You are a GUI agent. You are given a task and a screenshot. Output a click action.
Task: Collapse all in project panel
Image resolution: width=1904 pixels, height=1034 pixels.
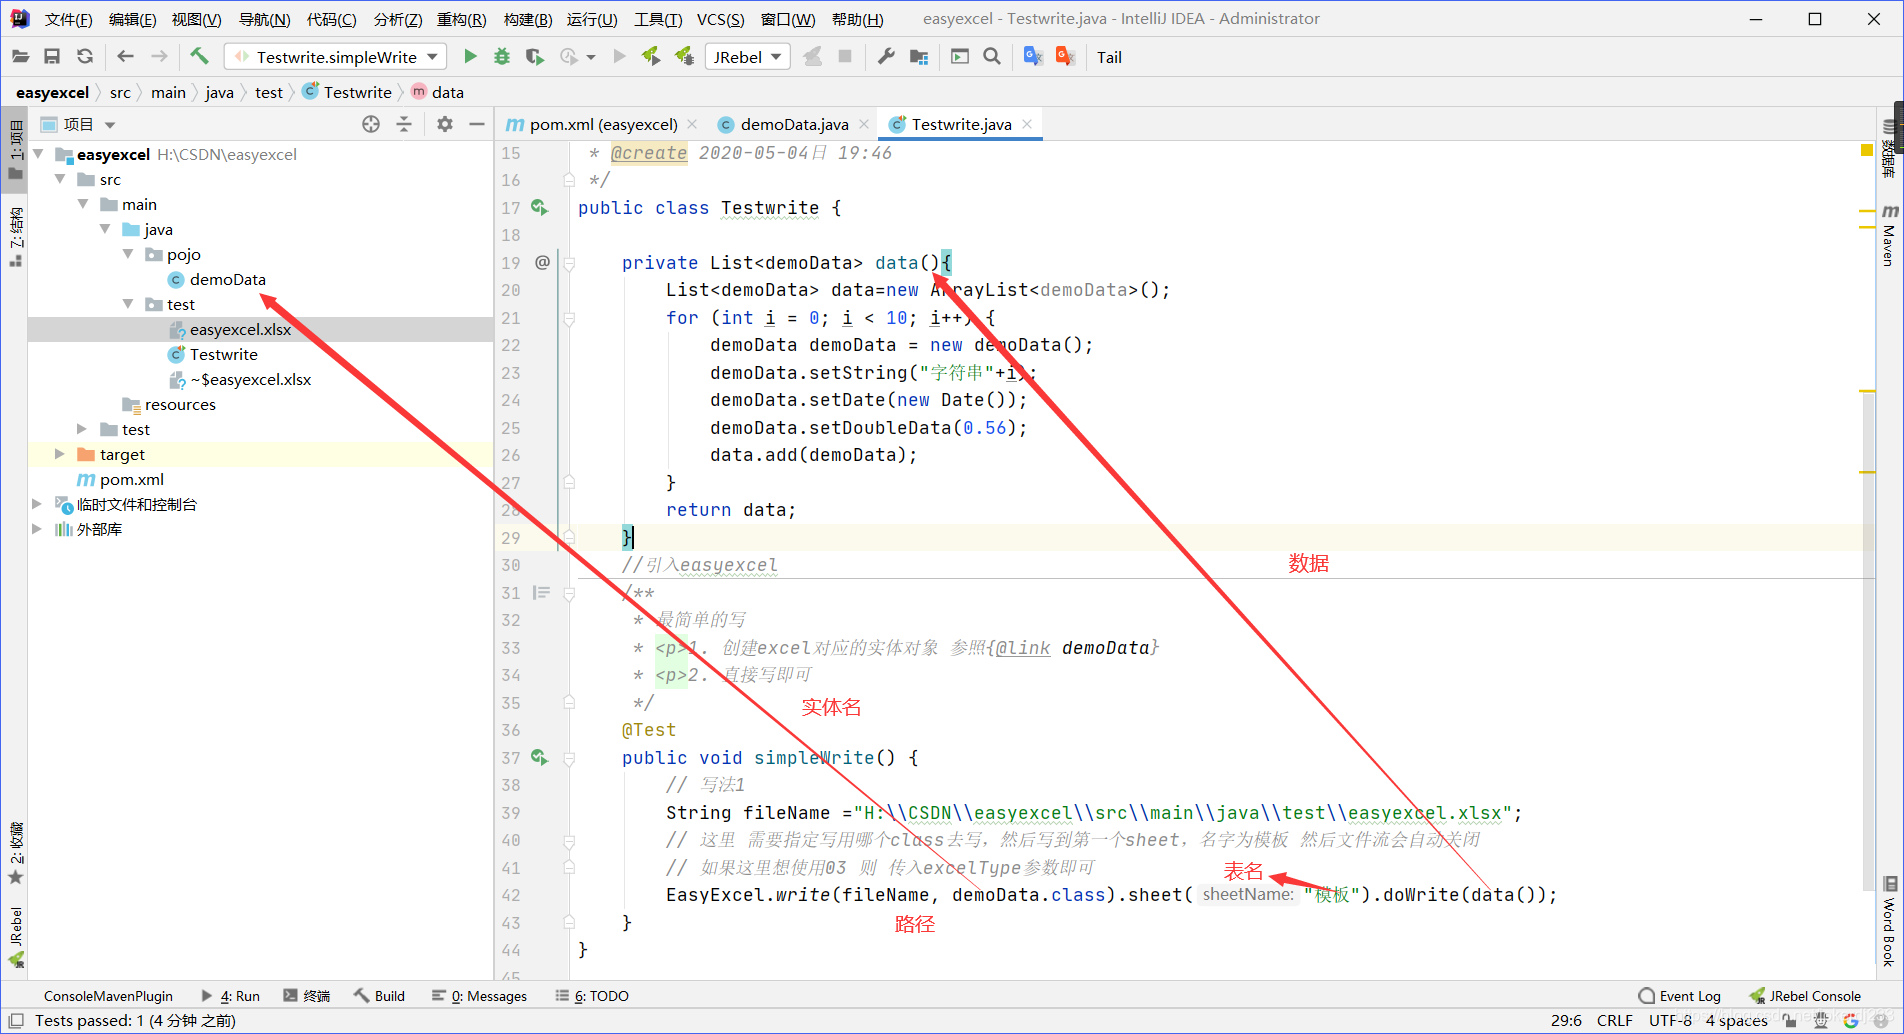(x=404, y=124)
